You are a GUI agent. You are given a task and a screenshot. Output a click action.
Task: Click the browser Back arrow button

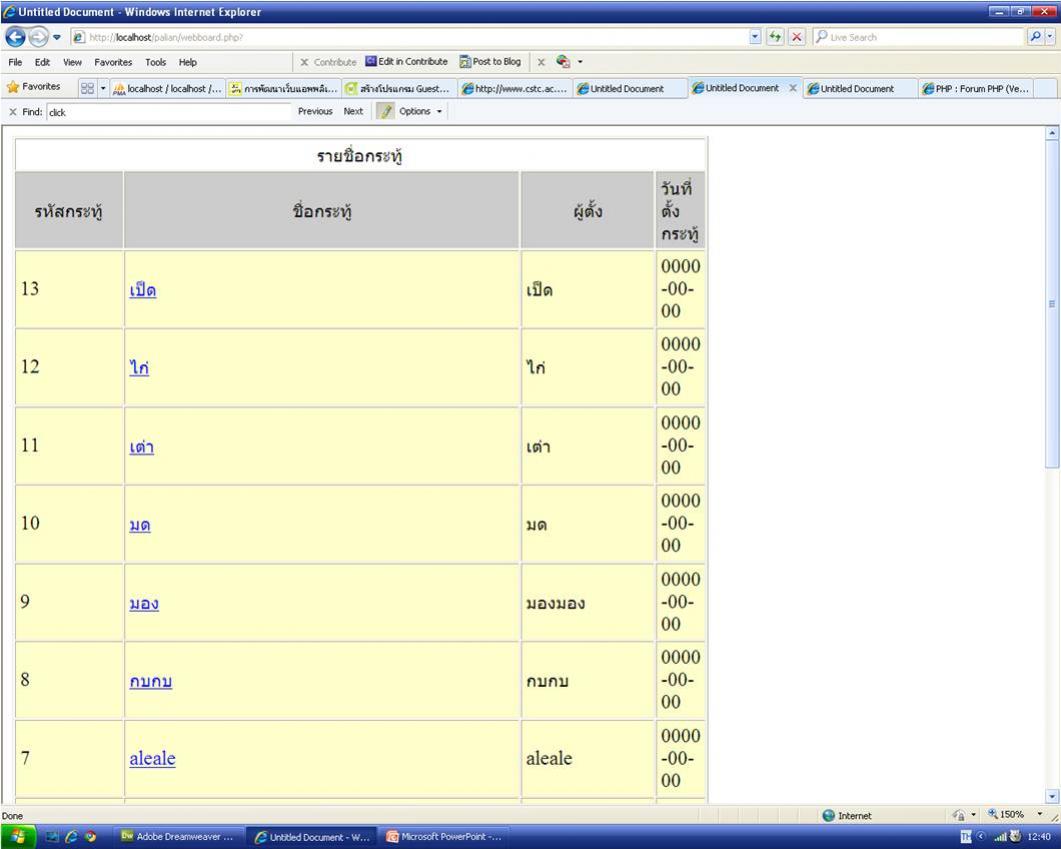[14, 37]
